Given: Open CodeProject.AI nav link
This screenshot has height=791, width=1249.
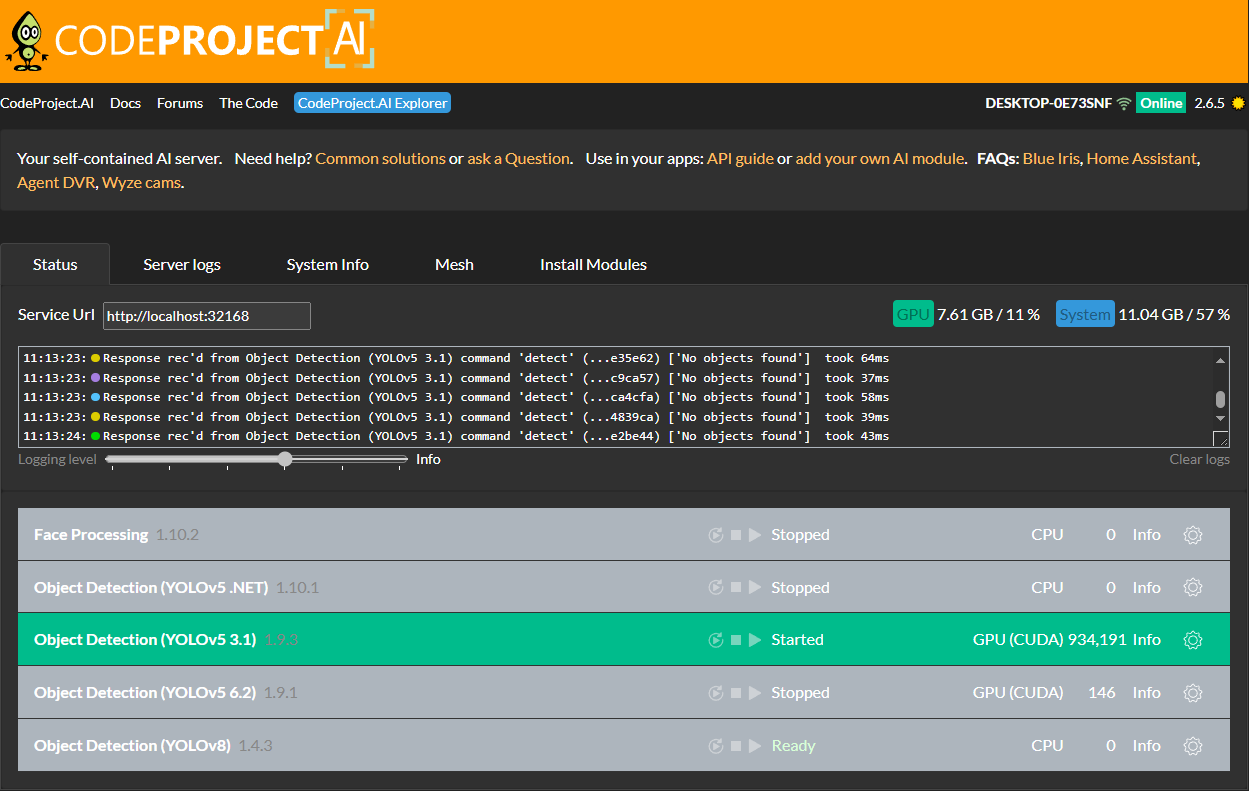Looking at the screenshot, I should [x=47, y=103].
